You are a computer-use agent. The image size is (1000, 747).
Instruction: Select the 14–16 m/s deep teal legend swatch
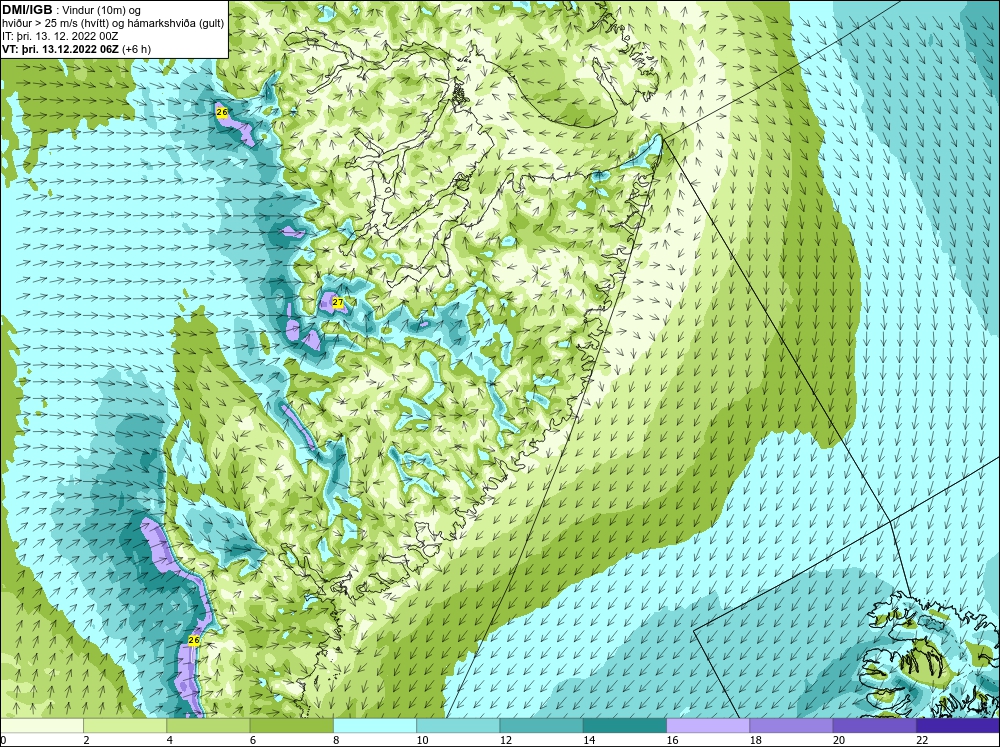click(624, 725)
